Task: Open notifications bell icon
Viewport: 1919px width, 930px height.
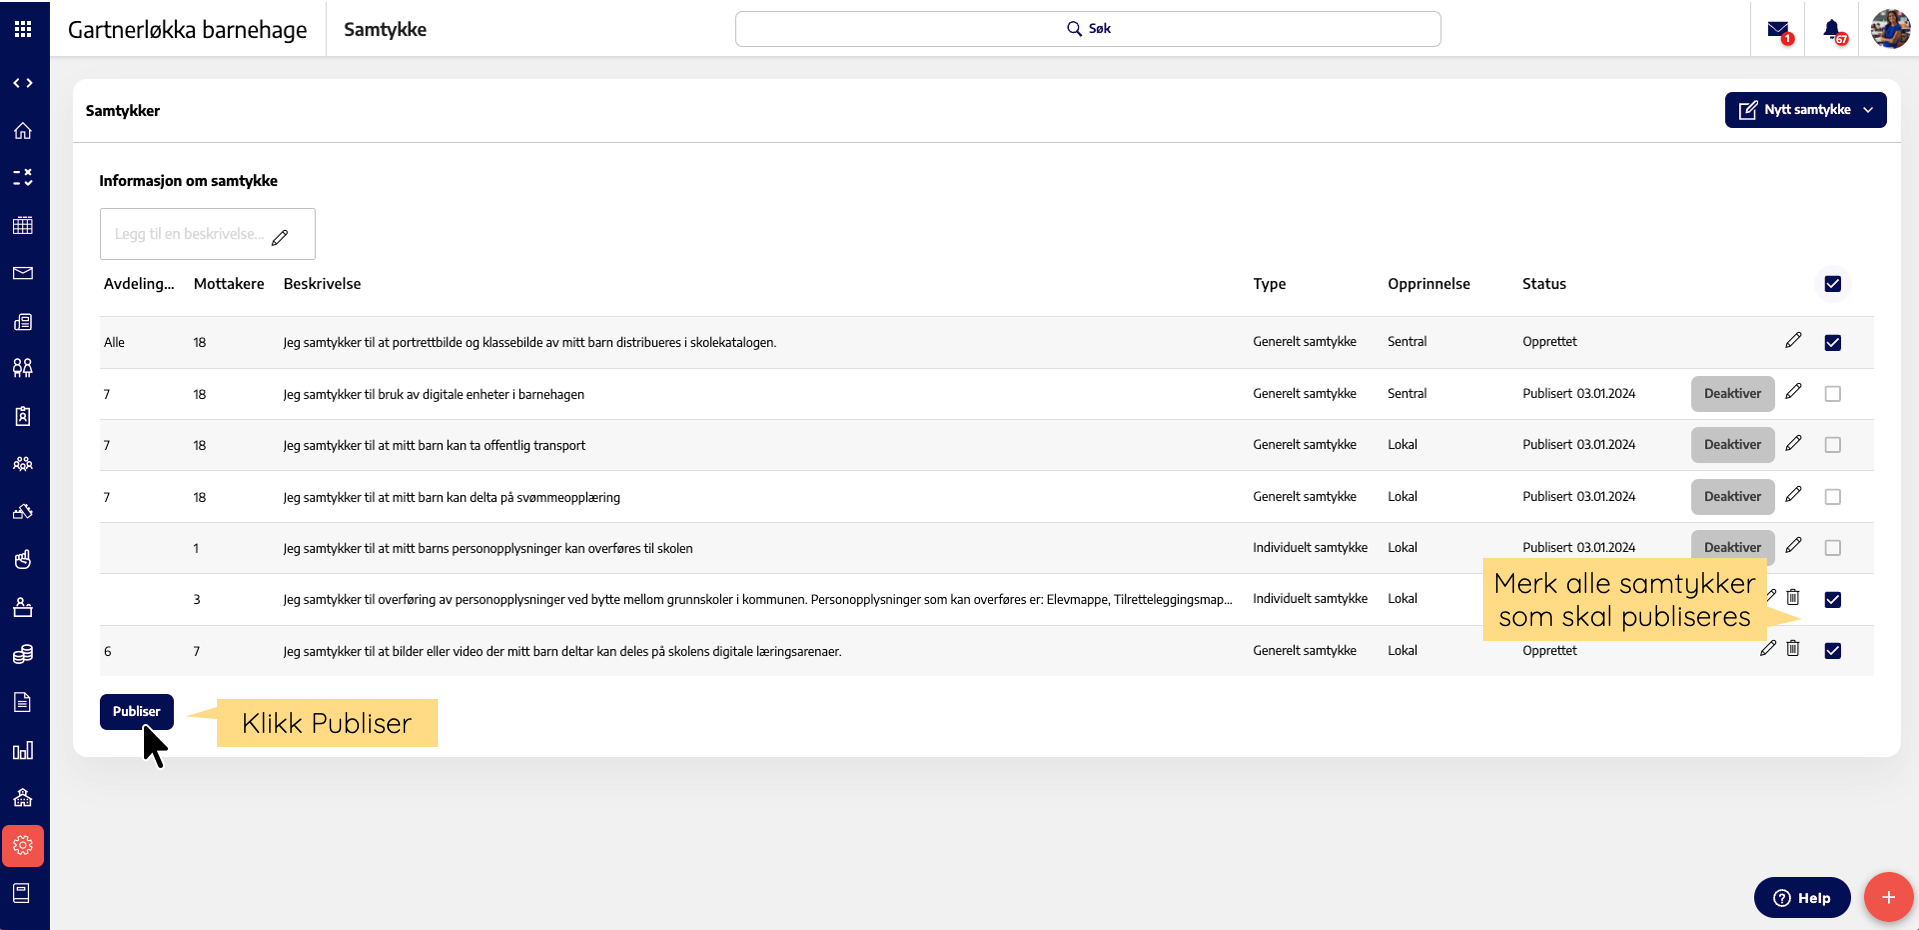Action: click(x=1832, y=30)
